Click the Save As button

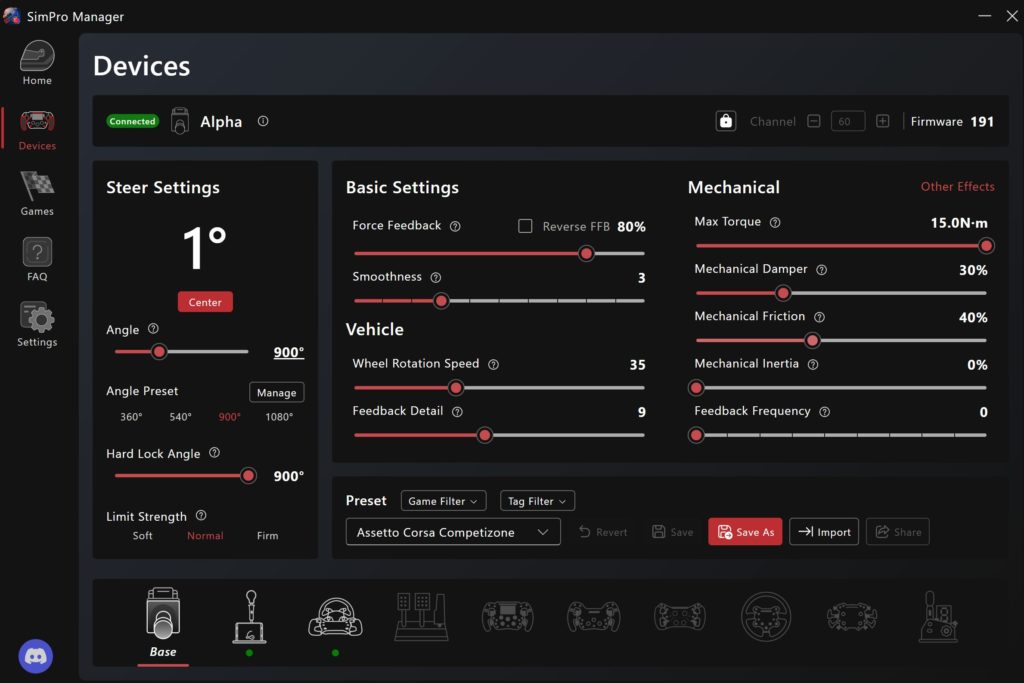[745, 532]
